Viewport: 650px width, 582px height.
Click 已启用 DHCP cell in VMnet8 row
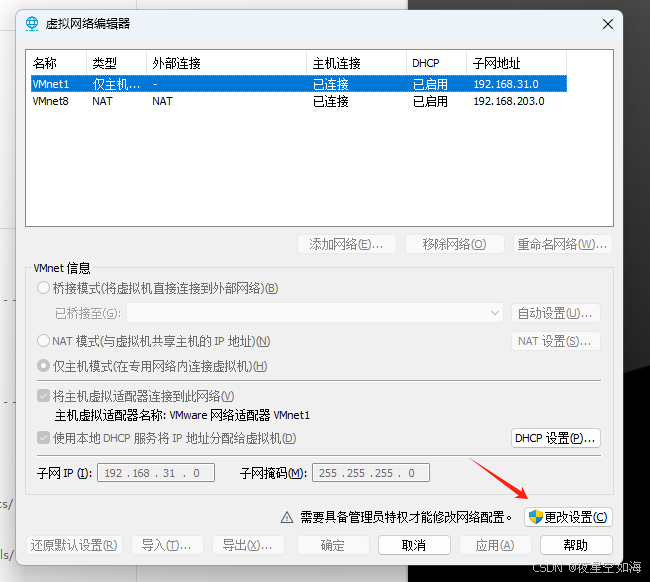click(x=430, y=101)
